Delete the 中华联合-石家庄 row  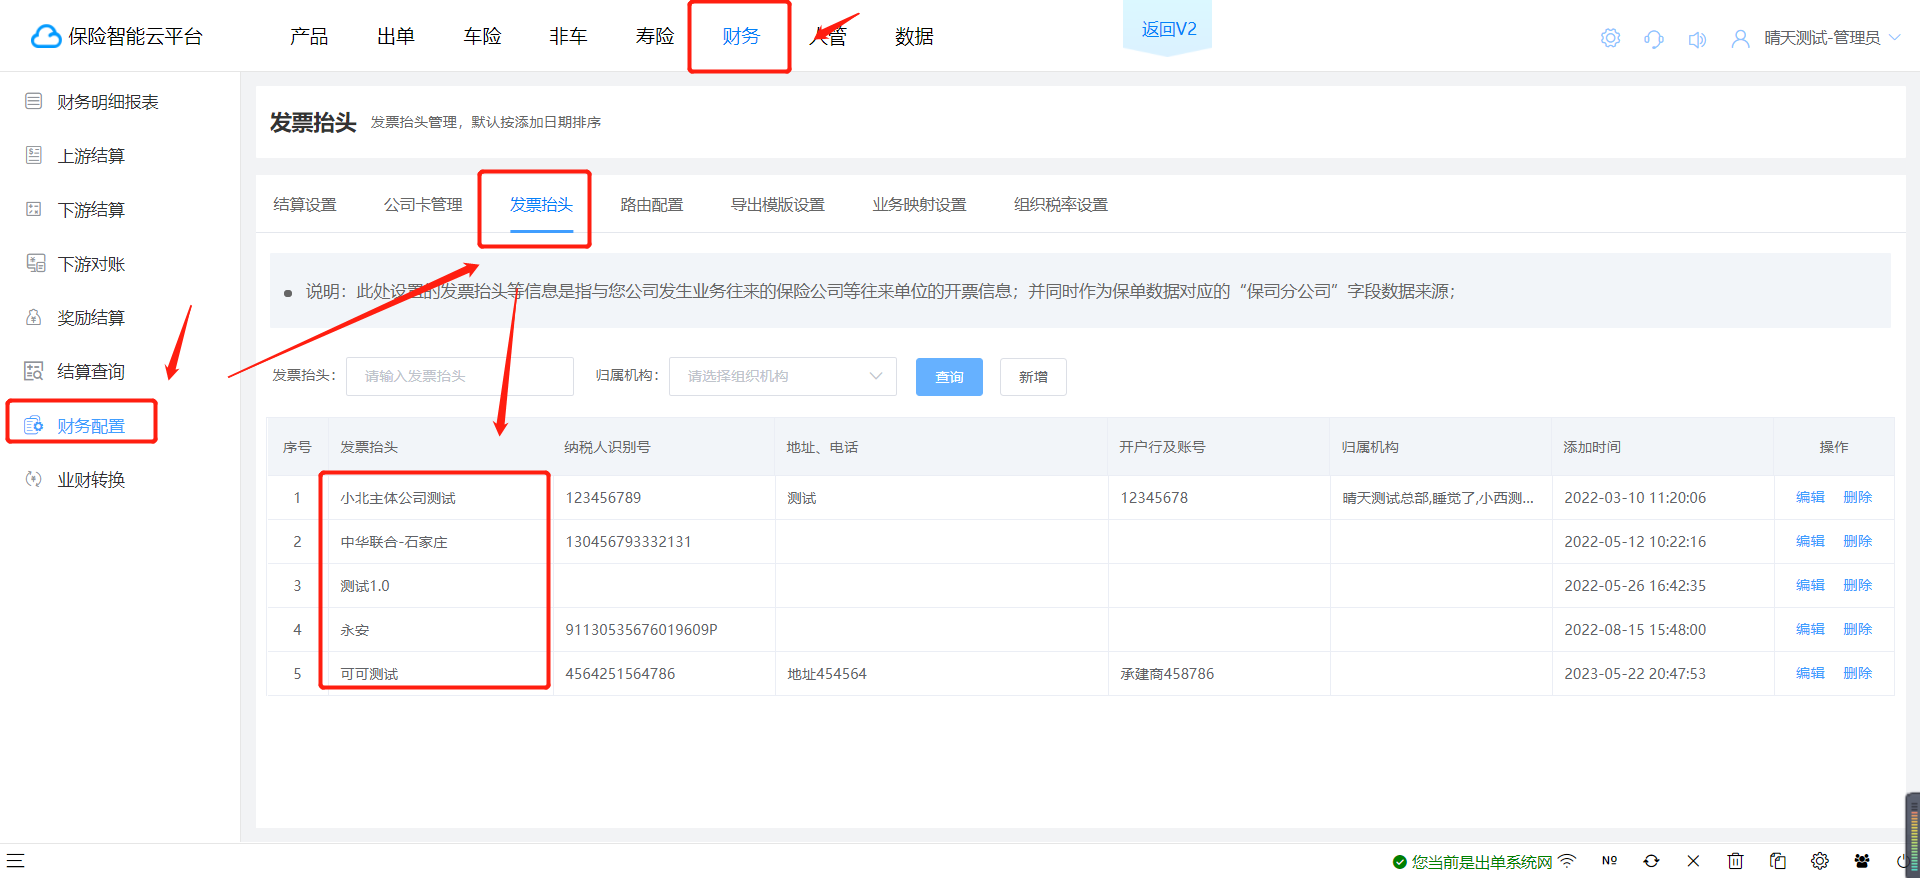point(1858,541)
